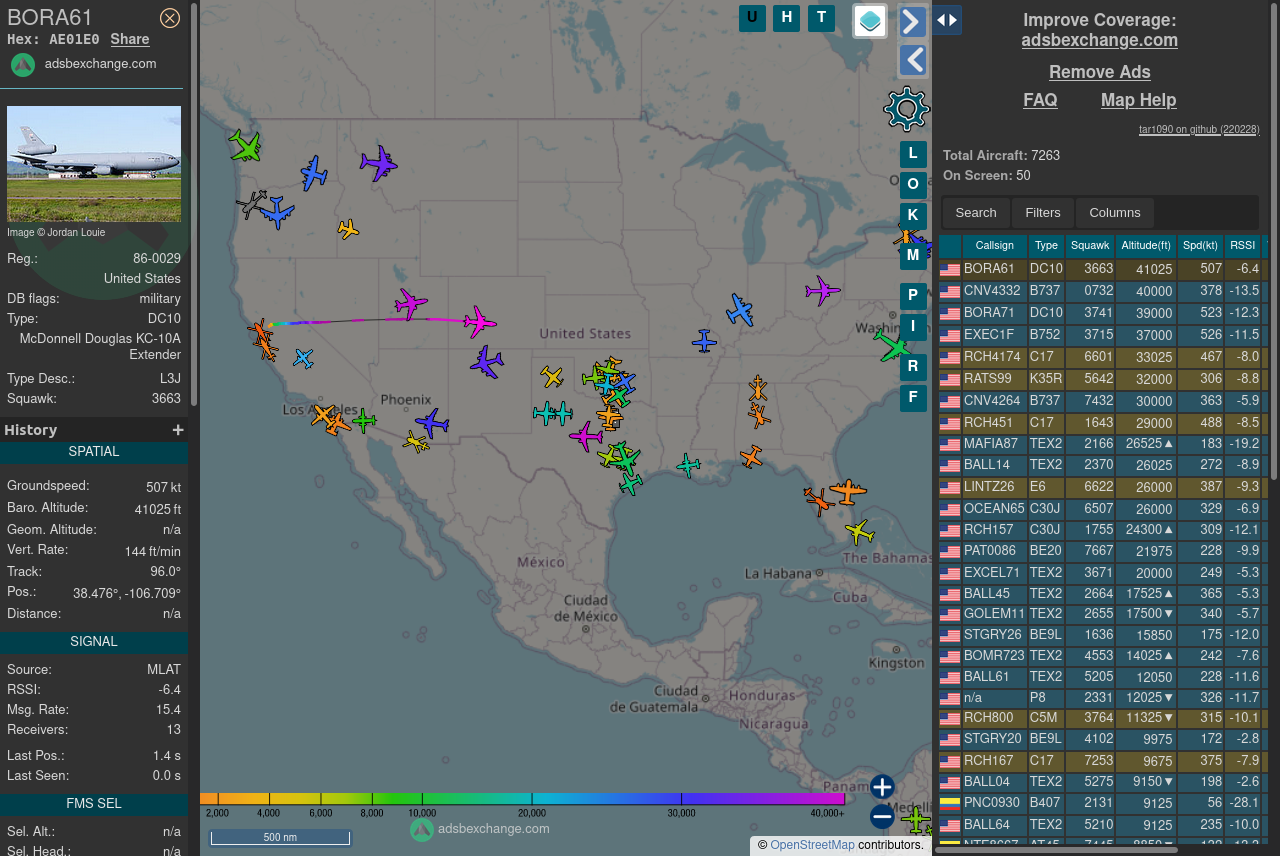This screenshot has height=856, width=1280.
Task: Toggle the sidebar with the double-arrow button
Action: pyautogui.click(x=947, y=20)
